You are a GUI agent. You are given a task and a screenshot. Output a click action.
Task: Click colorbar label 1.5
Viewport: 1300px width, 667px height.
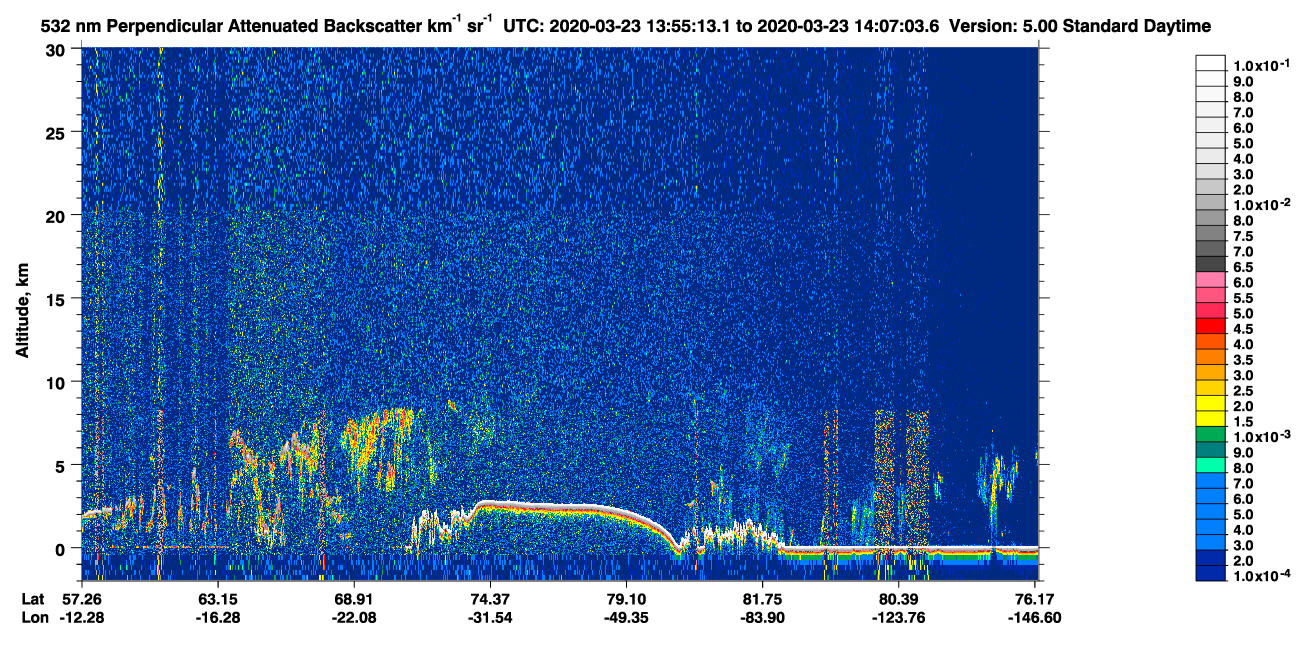point(1244,422)
